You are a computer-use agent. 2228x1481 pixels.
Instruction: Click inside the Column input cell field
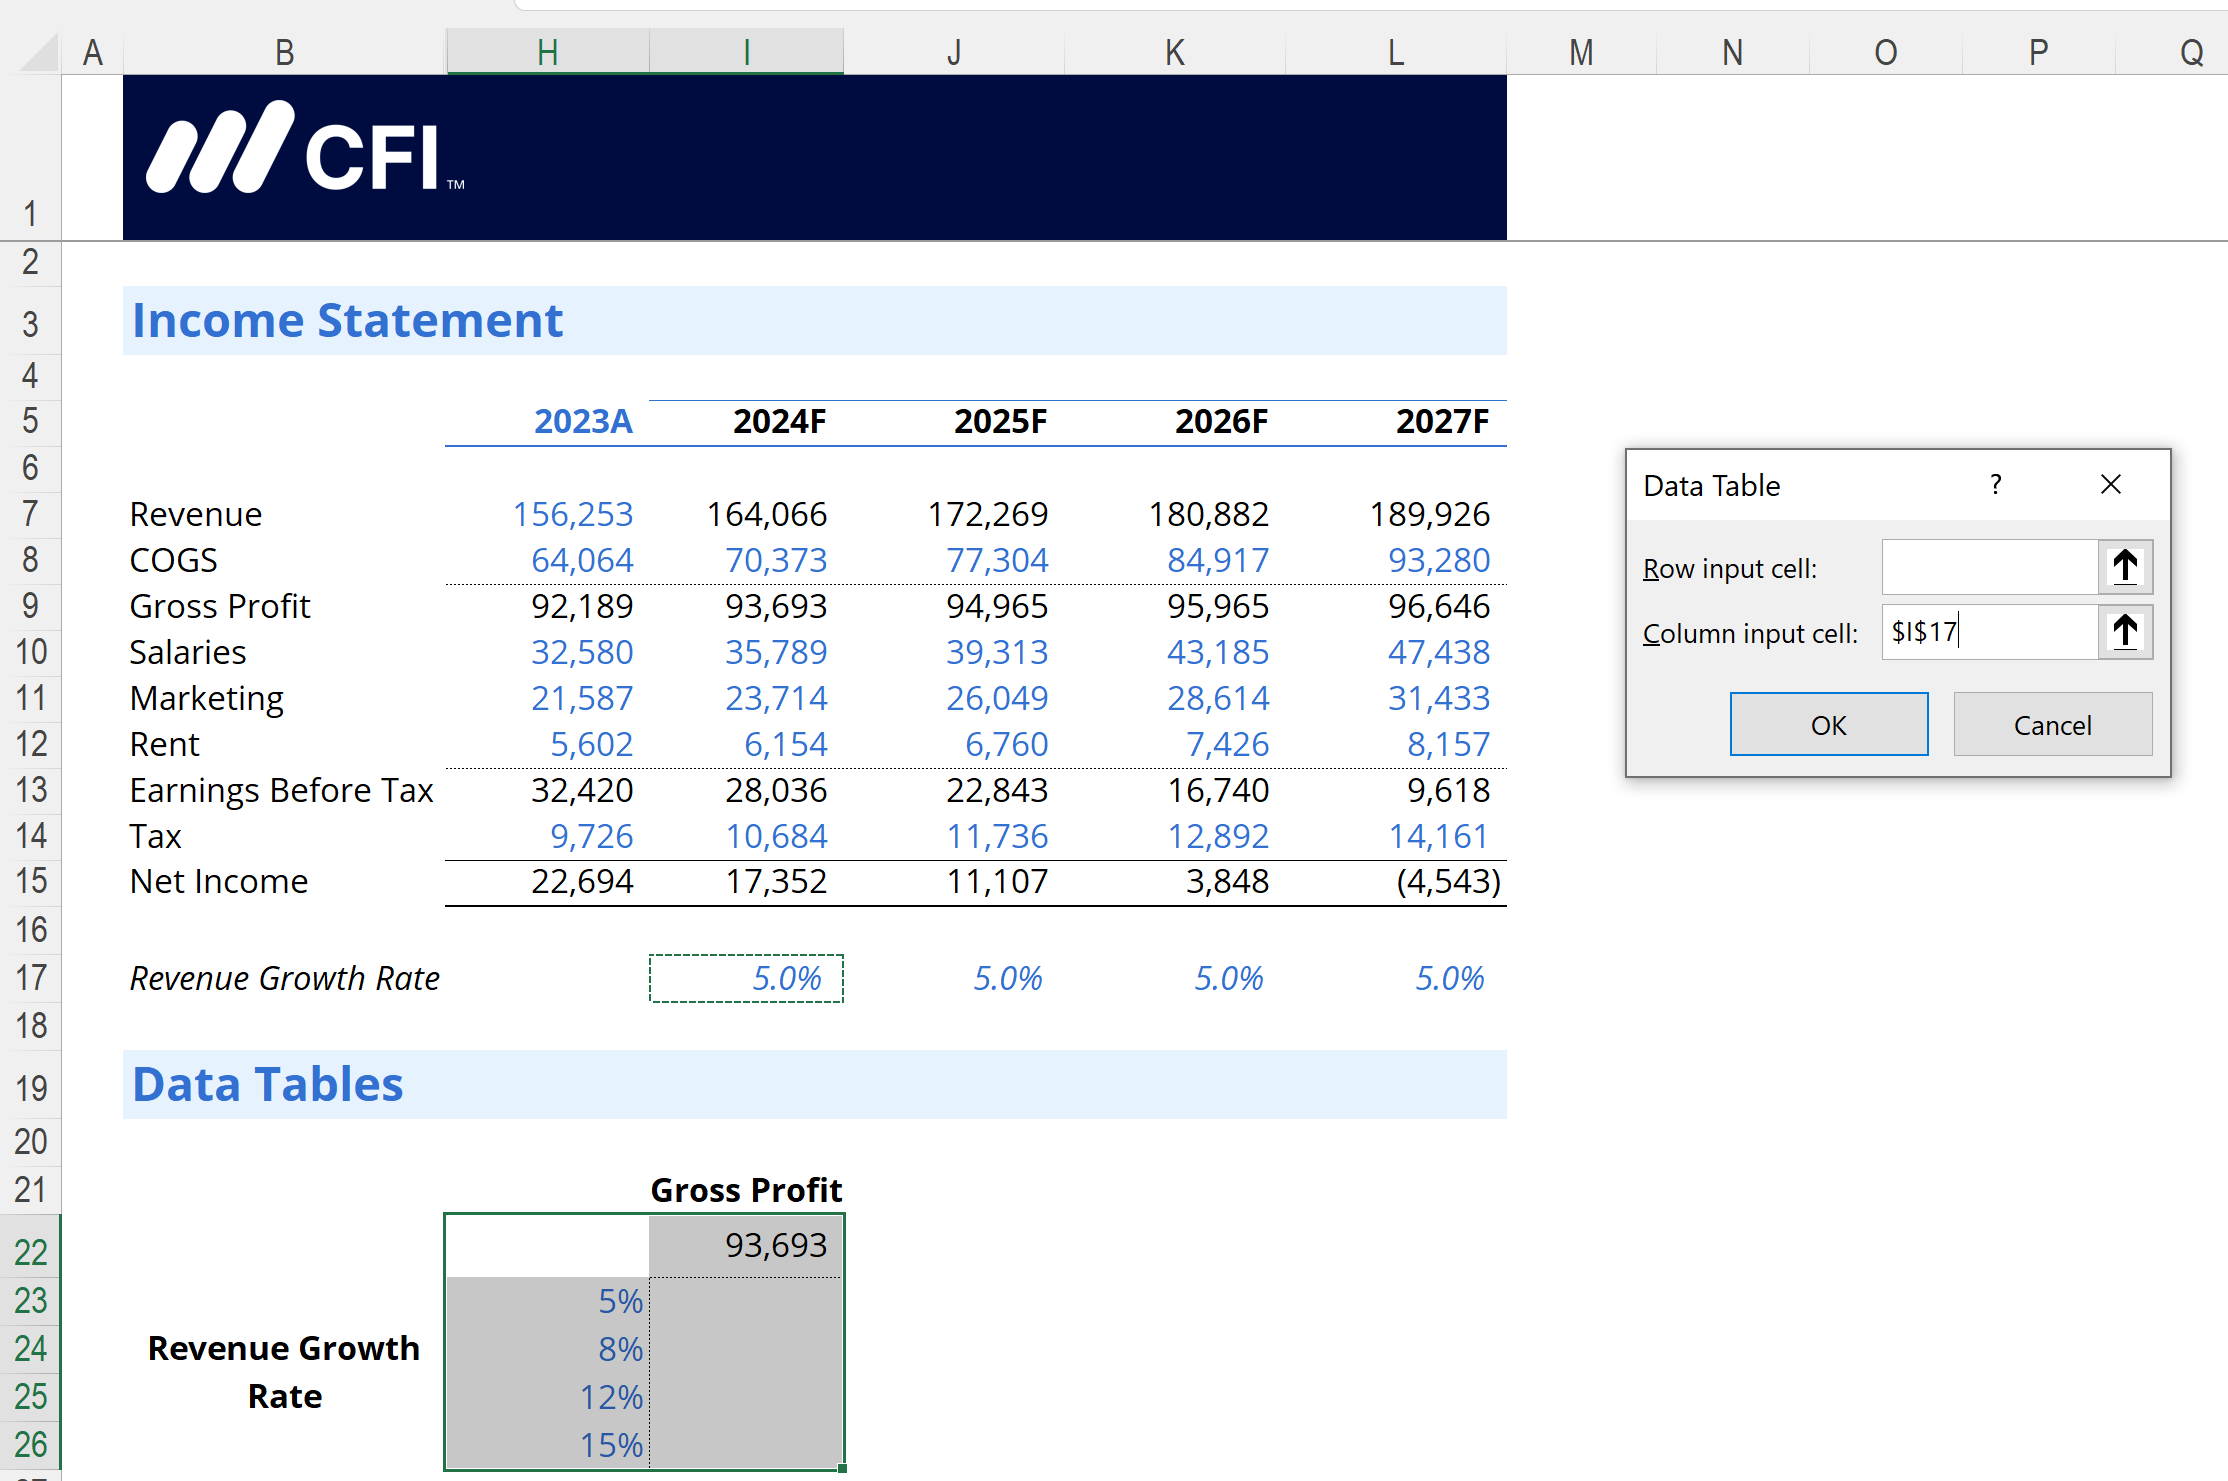click(1988, 632)
